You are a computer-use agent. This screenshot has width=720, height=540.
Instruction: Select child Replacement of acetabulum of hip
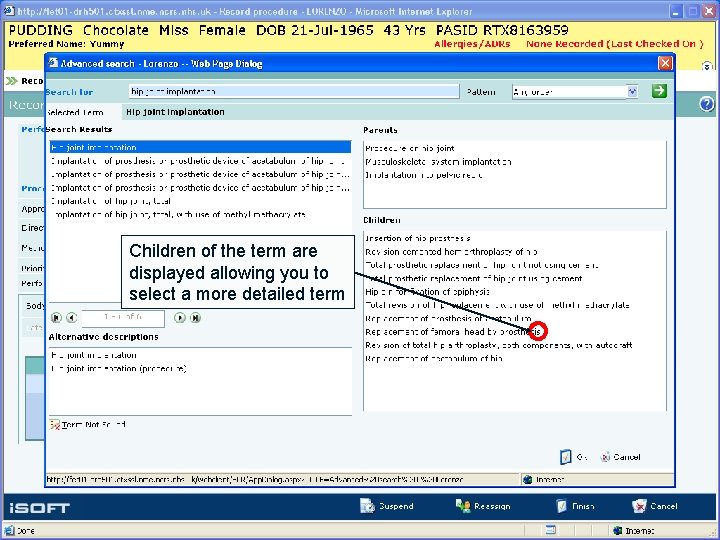(x=433, y=358)
